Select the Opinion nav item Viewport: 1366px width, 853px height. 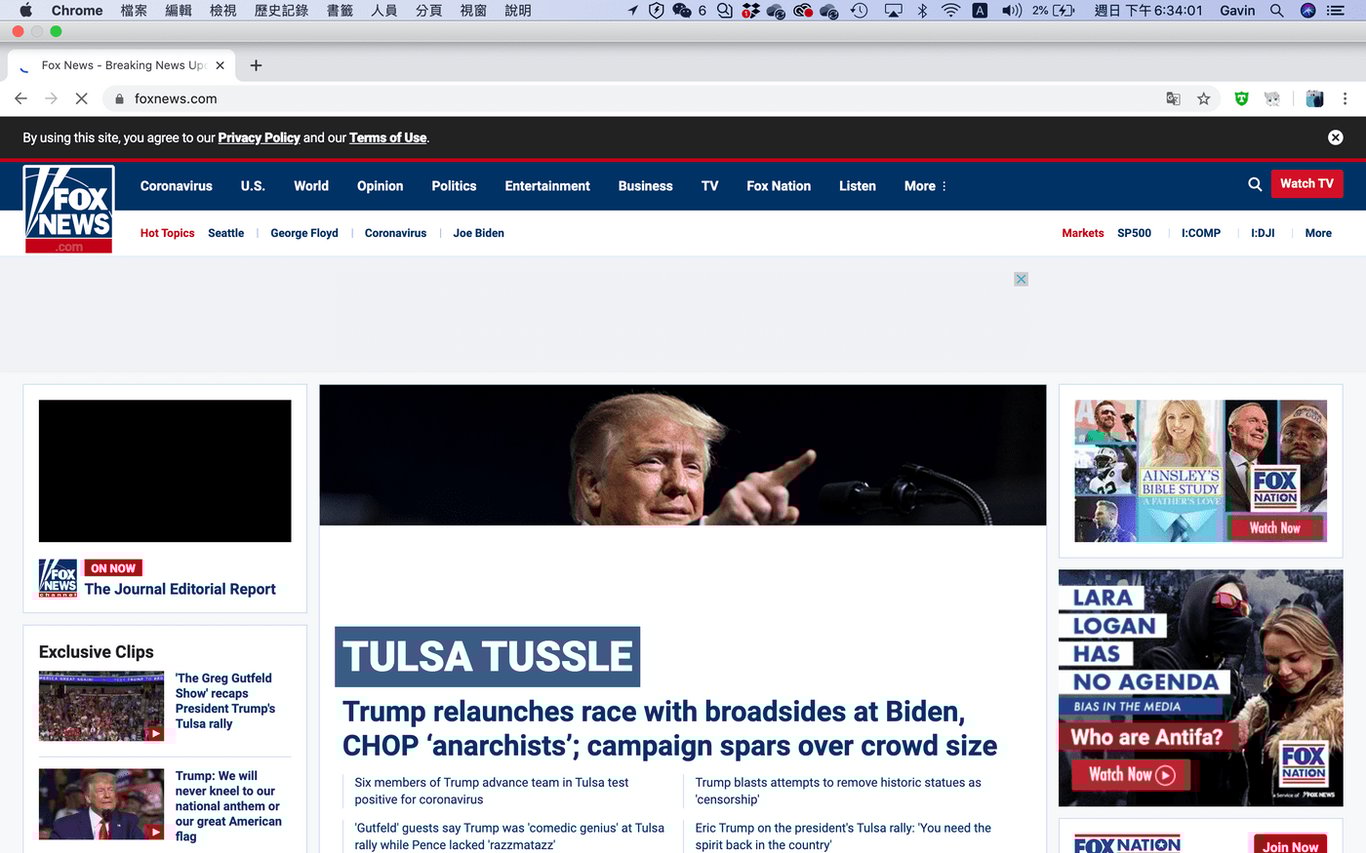pyautogui.click(x=380, y=186)
